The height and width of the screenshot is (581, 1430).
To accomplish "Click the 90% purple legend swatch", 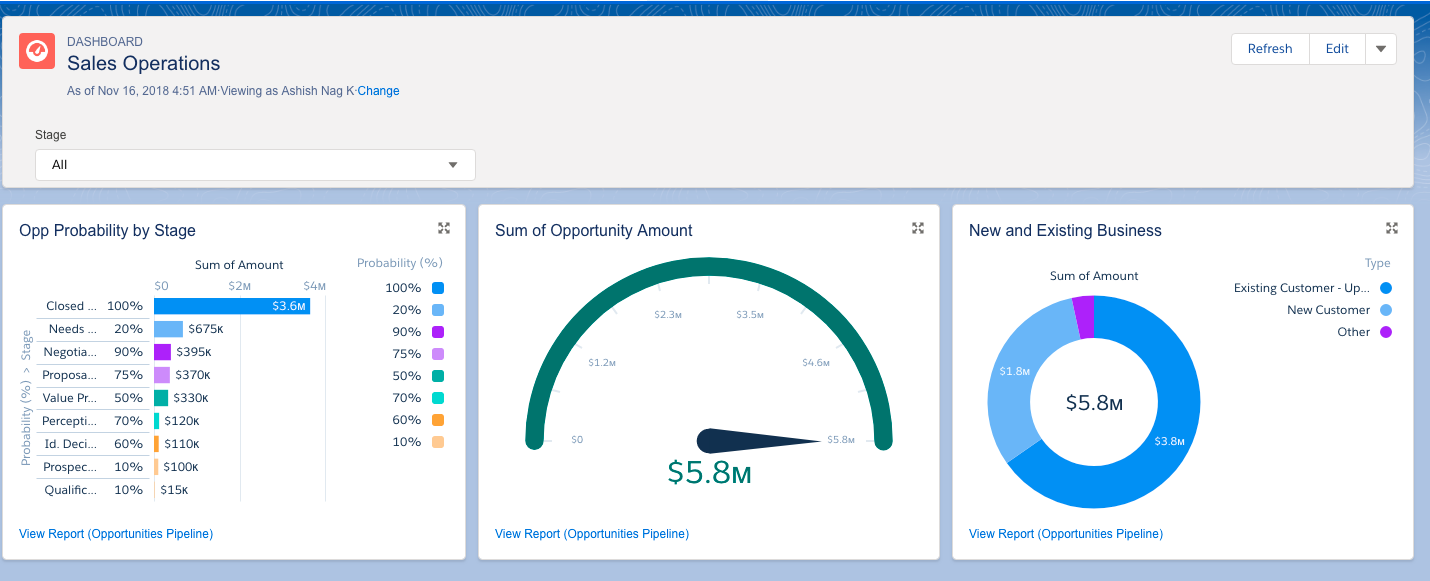I will point(437,332).
